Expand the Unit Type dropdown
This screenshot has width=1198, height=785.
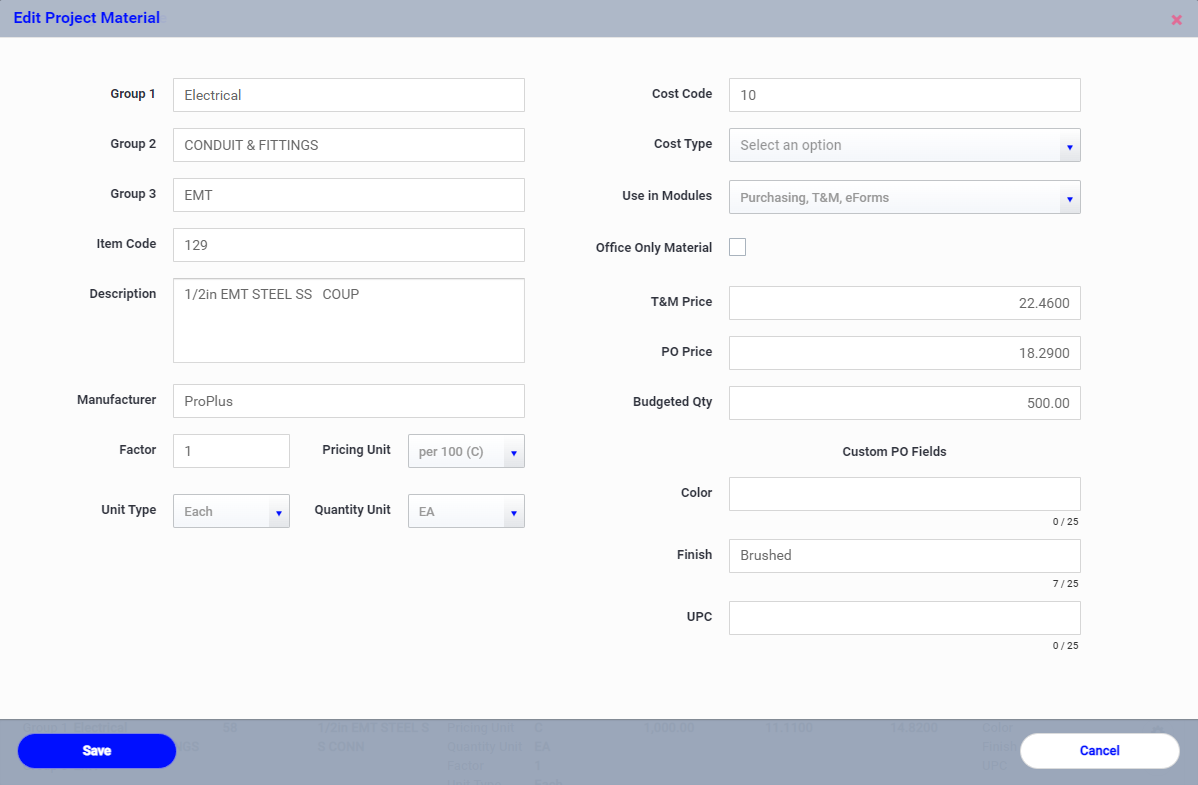coord(232,511)
